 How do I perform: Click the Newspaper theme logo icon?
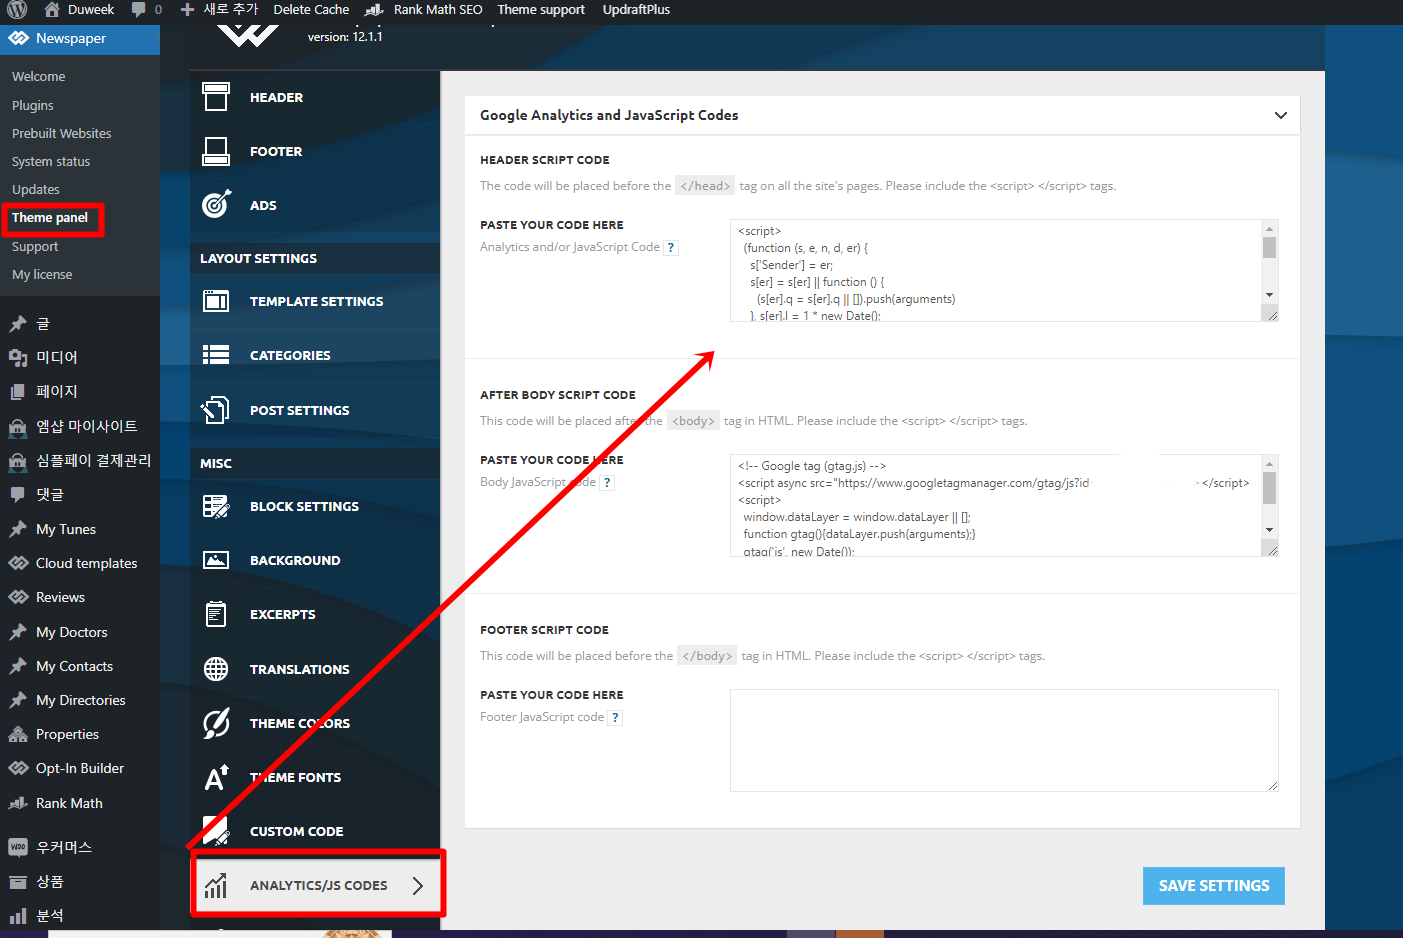(x=18, y=38)
